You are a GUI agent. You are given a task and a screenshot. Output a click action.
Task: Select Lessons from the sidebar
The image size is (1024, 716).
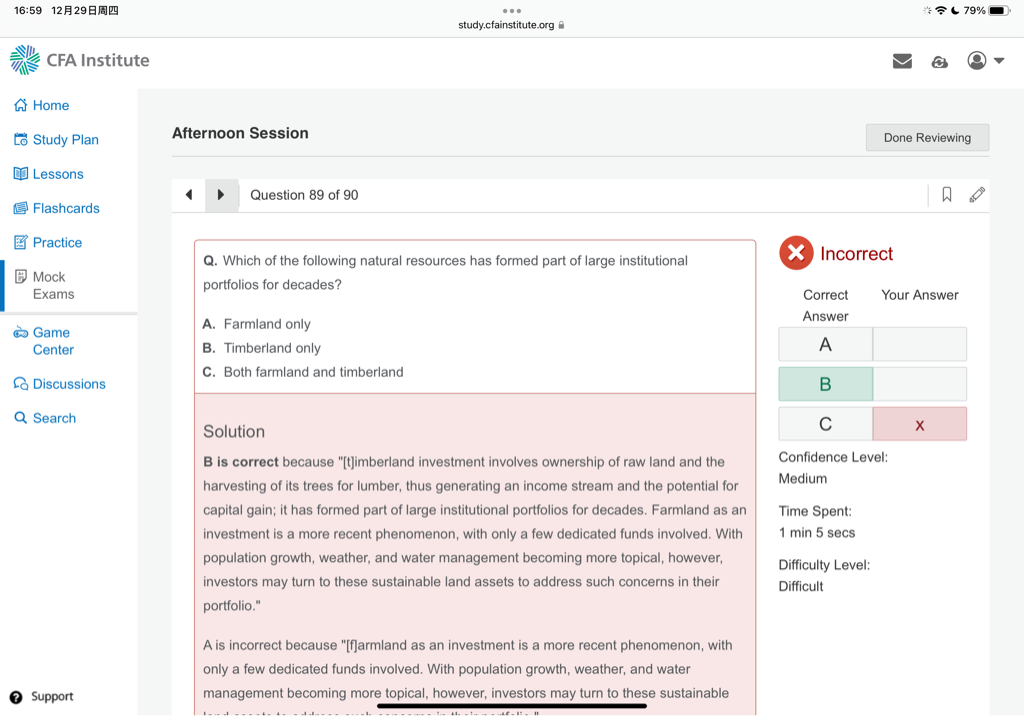[57, 174]
